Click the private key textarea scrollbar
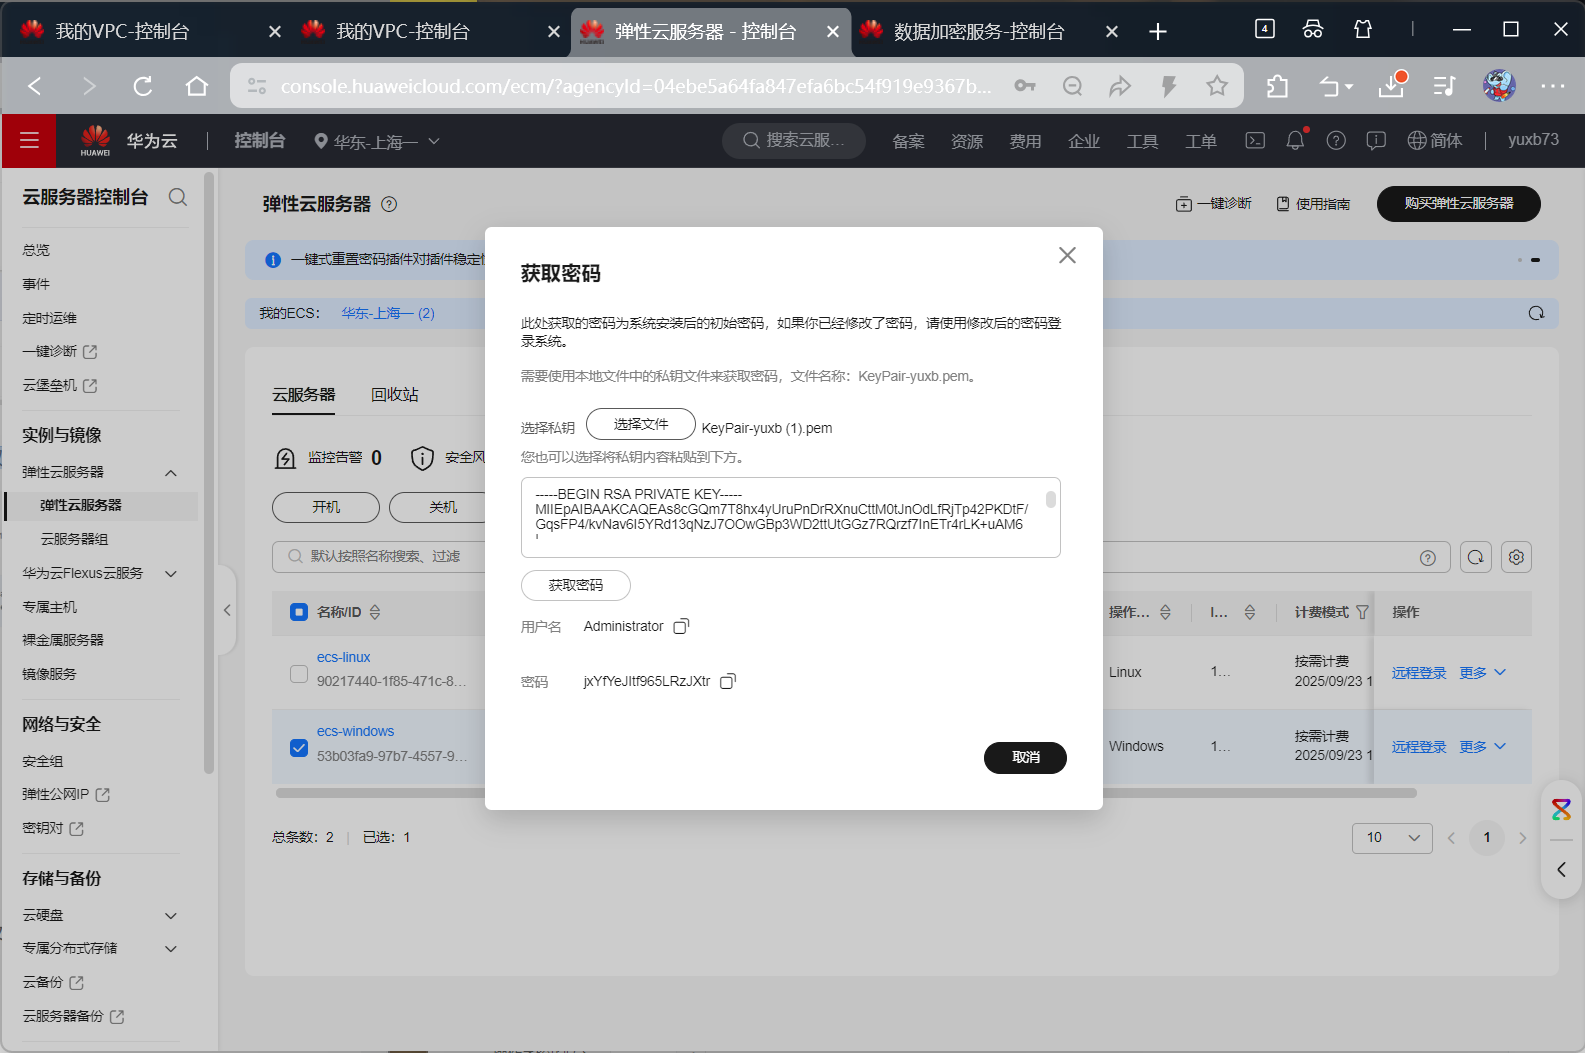This screenshot has height=1053, width=1585. (1051, 499)
